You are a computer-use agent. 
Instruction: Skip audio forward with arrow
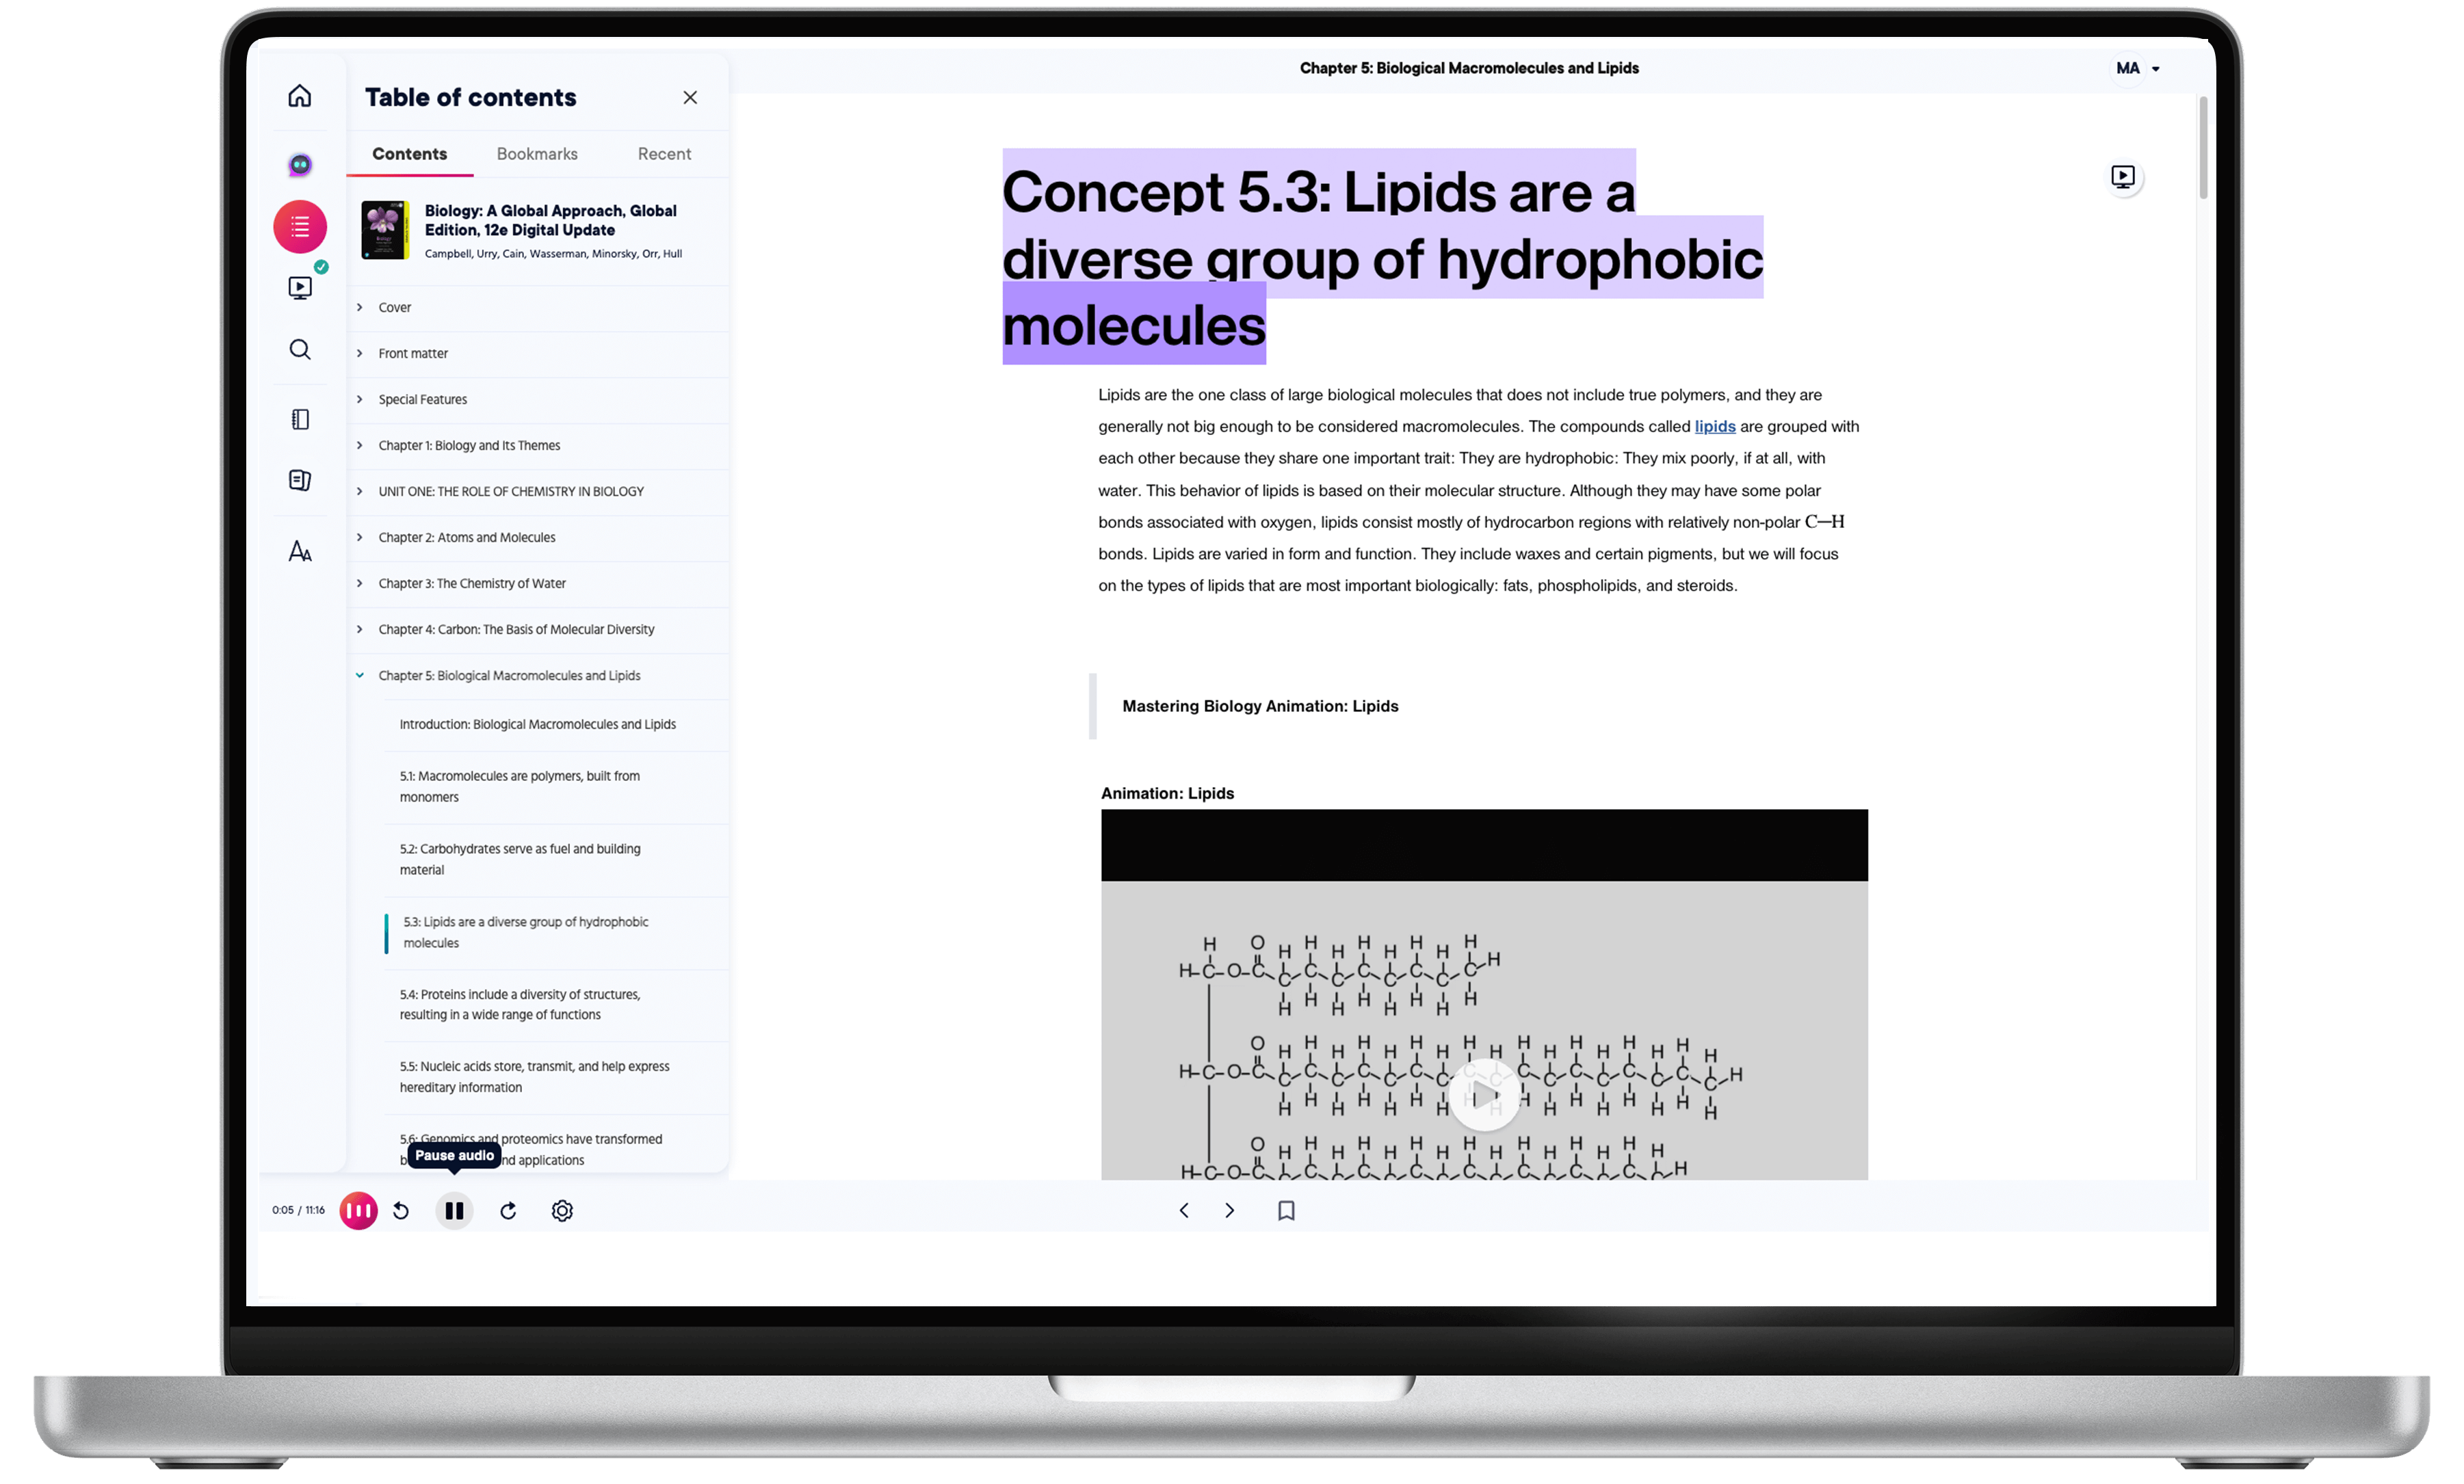[x=508, y=1211]
